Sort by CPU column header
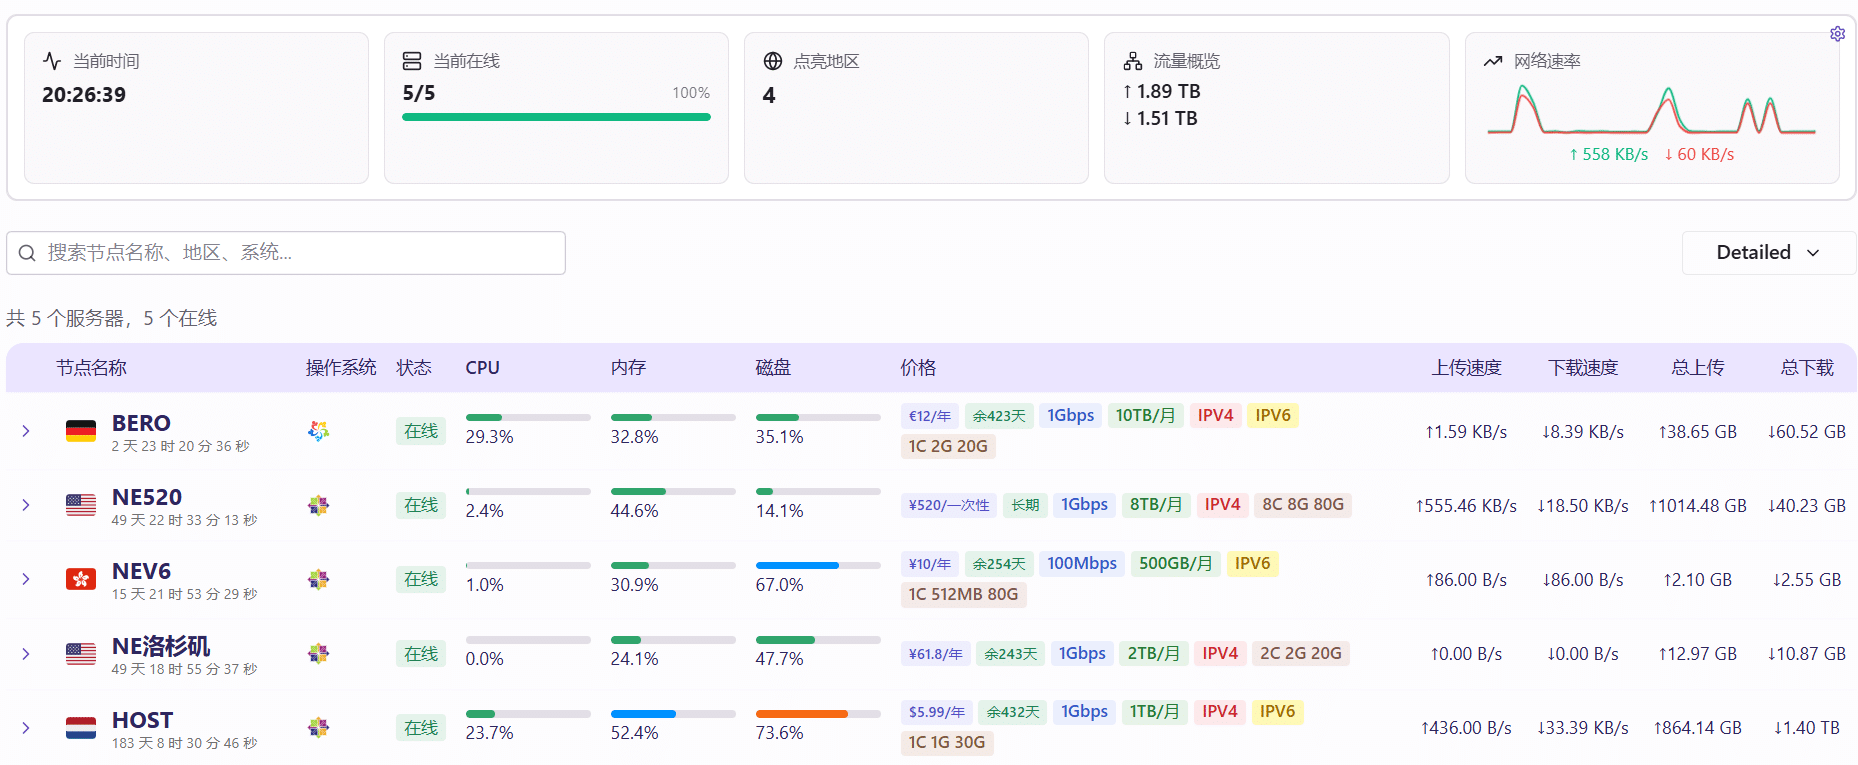1858x765 pixels. pyautogui.click(x=482, y=368)
